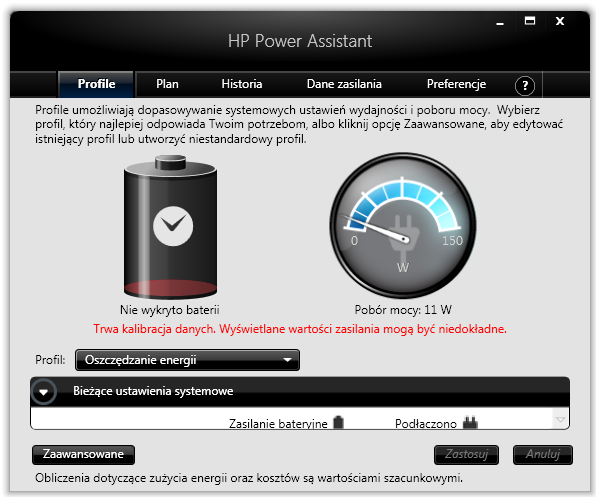Click the Zaawansowane button
The height and width of the screenshot is (497, 596).
pos(83,454)
